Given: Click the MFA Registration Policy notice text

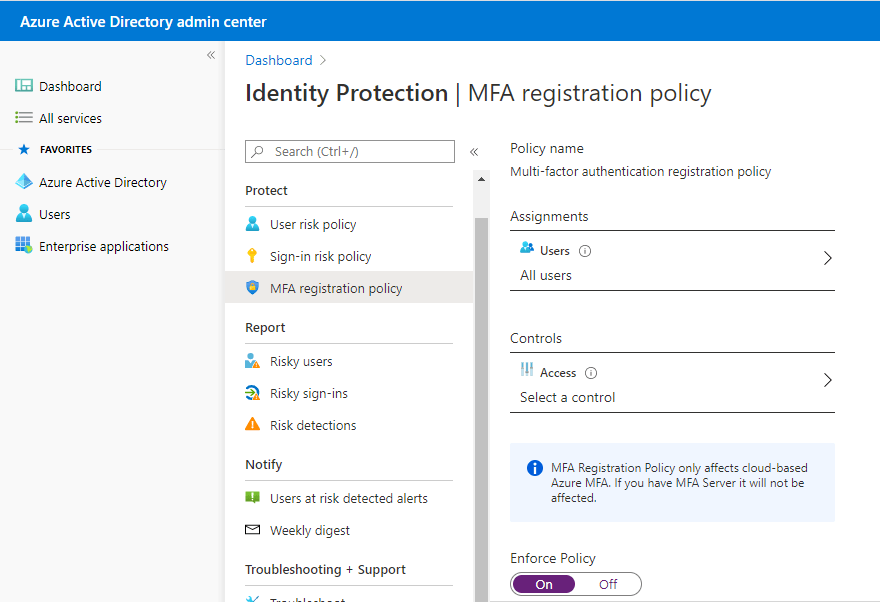Looking at the screenshot, I should click(679, 482).
